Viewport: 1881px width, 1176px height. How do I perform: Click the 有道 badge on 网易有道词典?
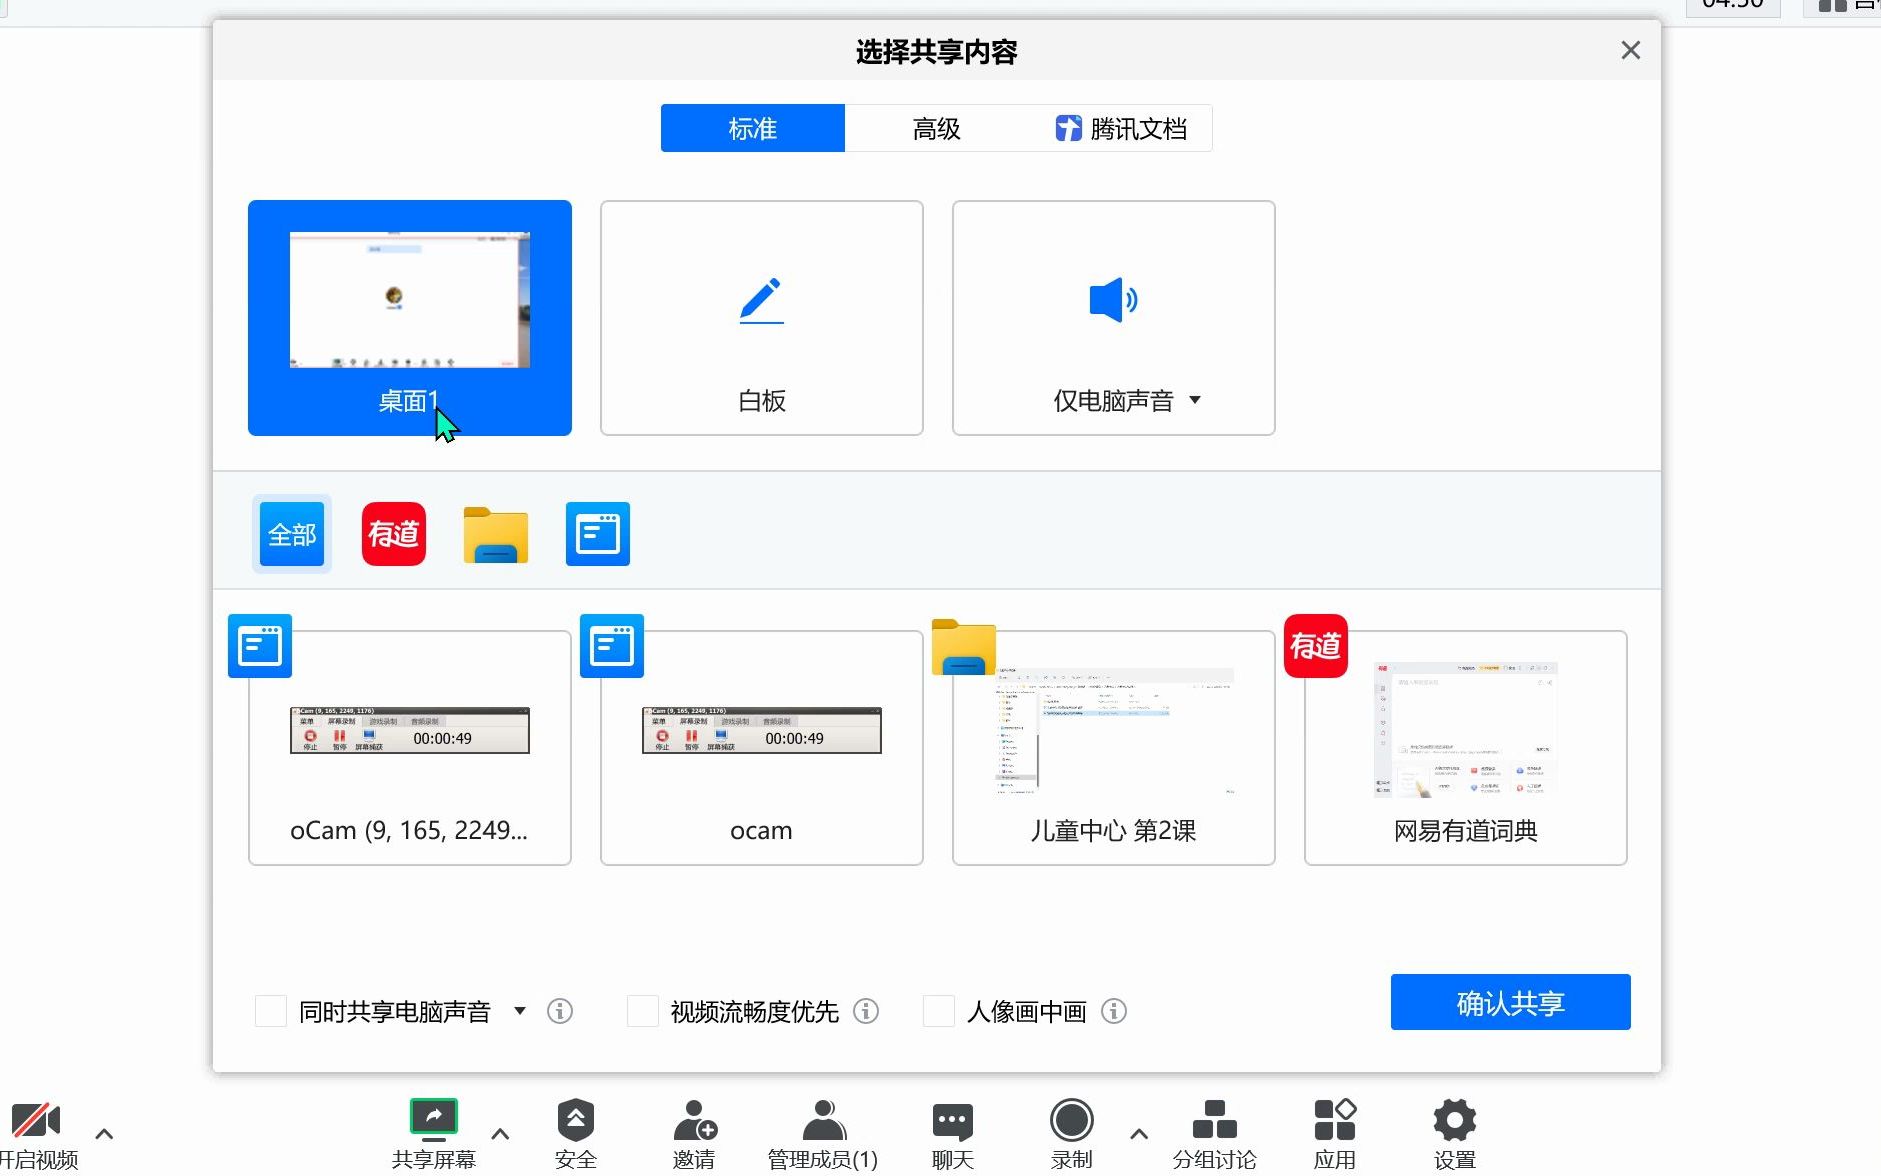[x=1316, y=646]
